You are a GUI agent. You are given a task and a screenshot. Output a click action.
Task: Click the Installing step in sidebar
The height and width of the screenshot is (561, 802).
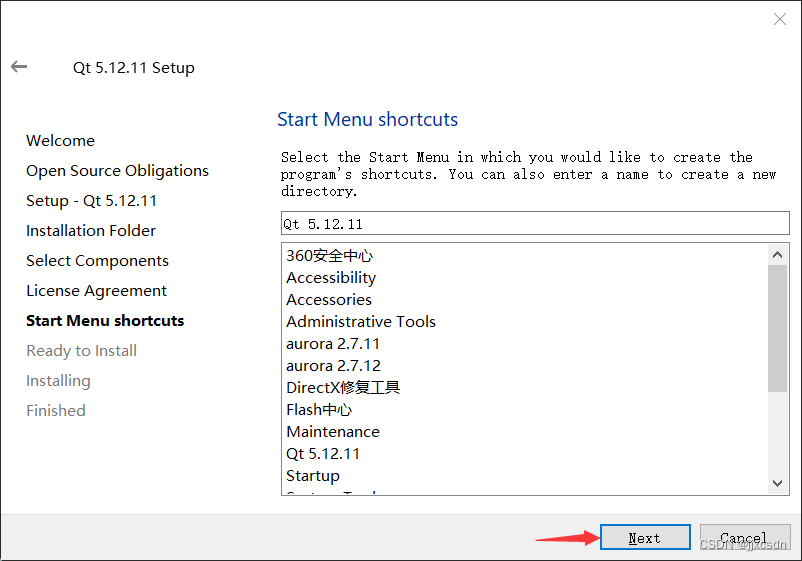[58, 381]
